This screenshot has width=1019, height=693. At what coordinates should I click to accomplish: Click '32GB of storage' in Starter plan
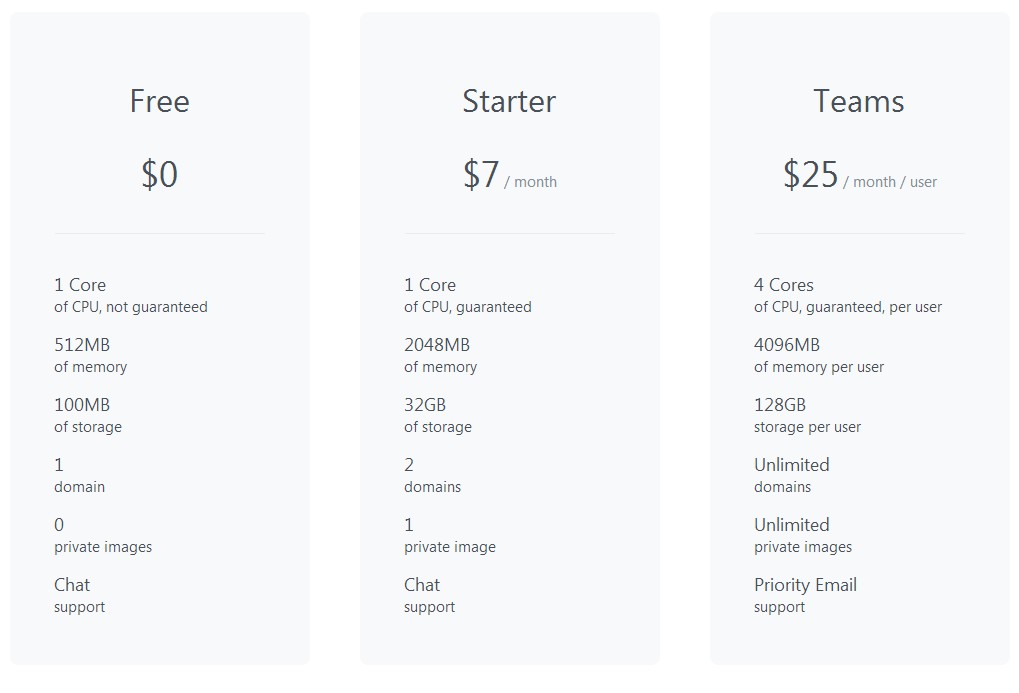[437, 415]
